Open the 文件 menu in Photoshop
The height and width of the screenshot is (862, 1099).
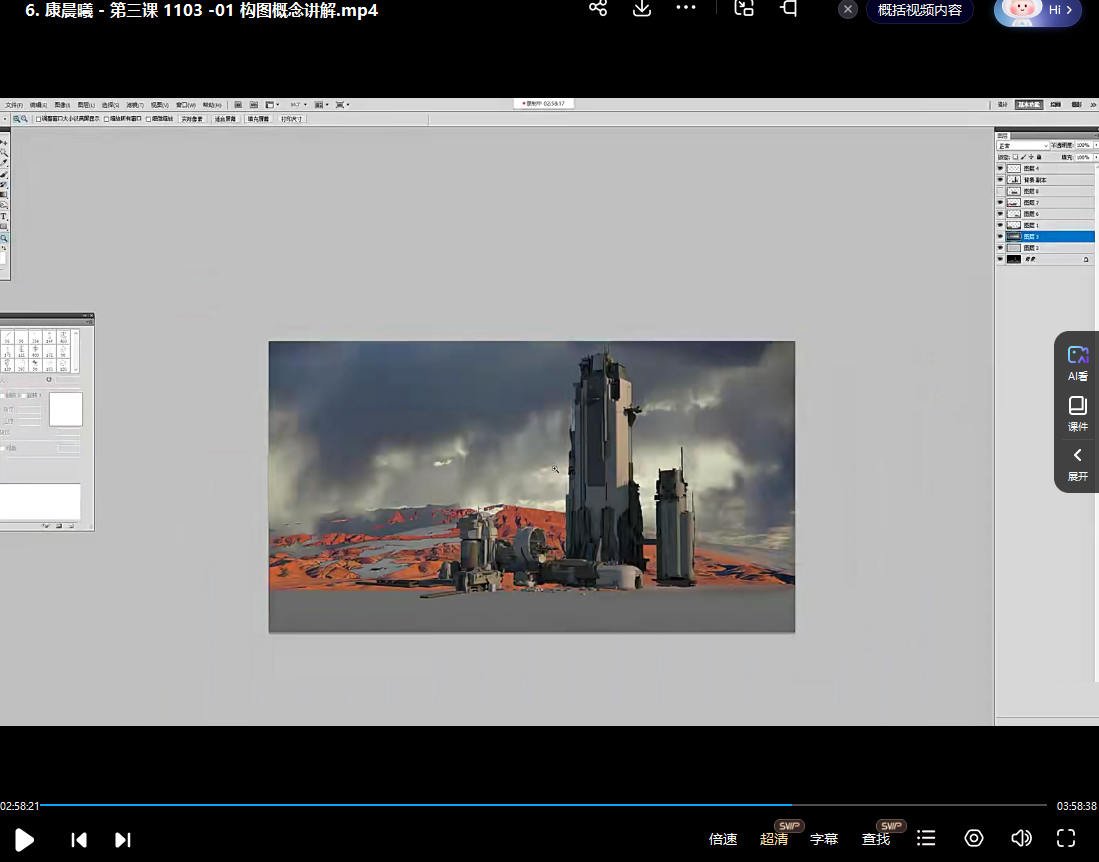click(14, 105)
